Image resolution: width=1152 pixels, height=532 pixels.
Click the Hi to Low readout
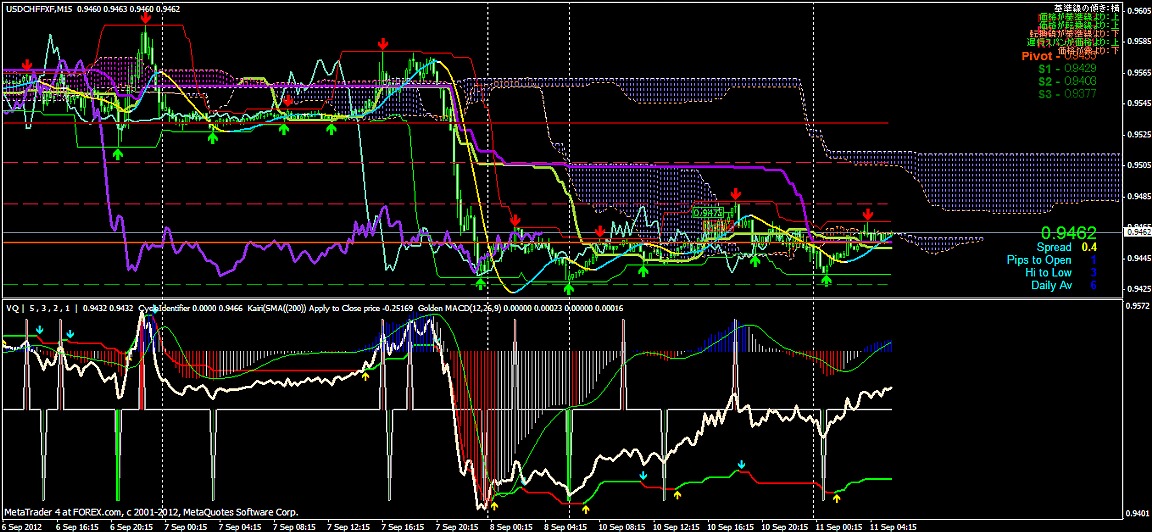1060,273
